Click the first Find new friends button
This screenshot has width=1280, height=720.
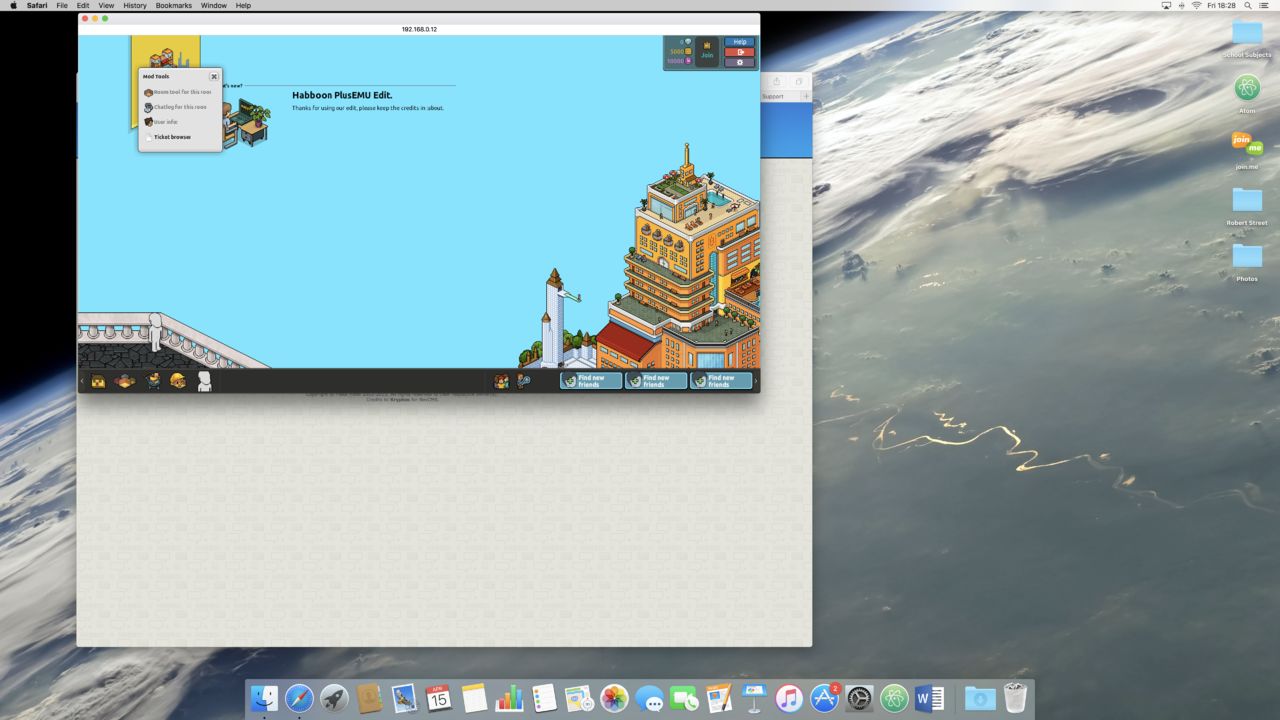591,381
